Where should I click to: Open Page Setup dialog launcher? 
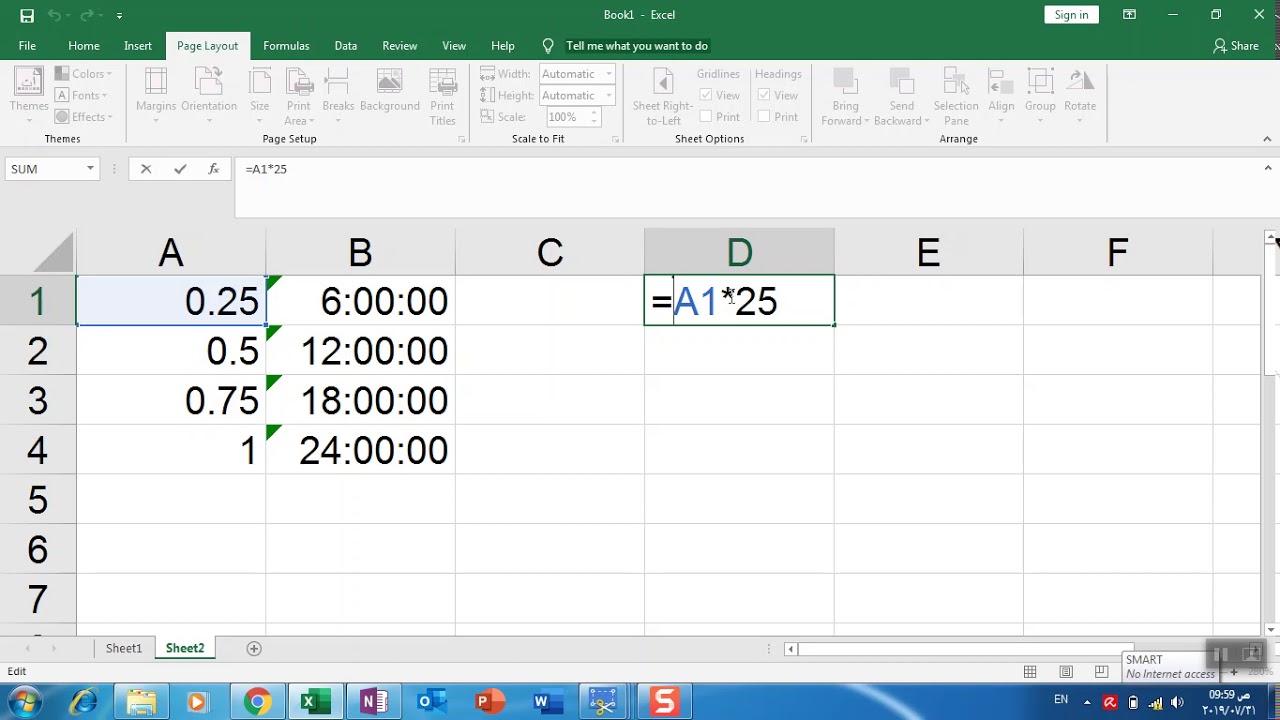461,139
